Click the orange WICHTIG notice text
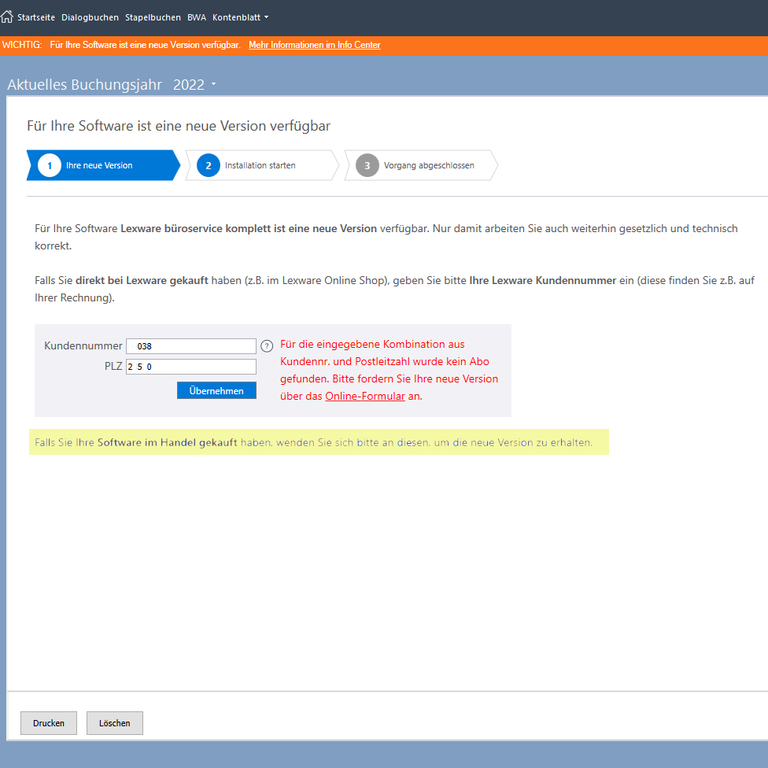Screen dimensions: 768x768 (121, 45)
